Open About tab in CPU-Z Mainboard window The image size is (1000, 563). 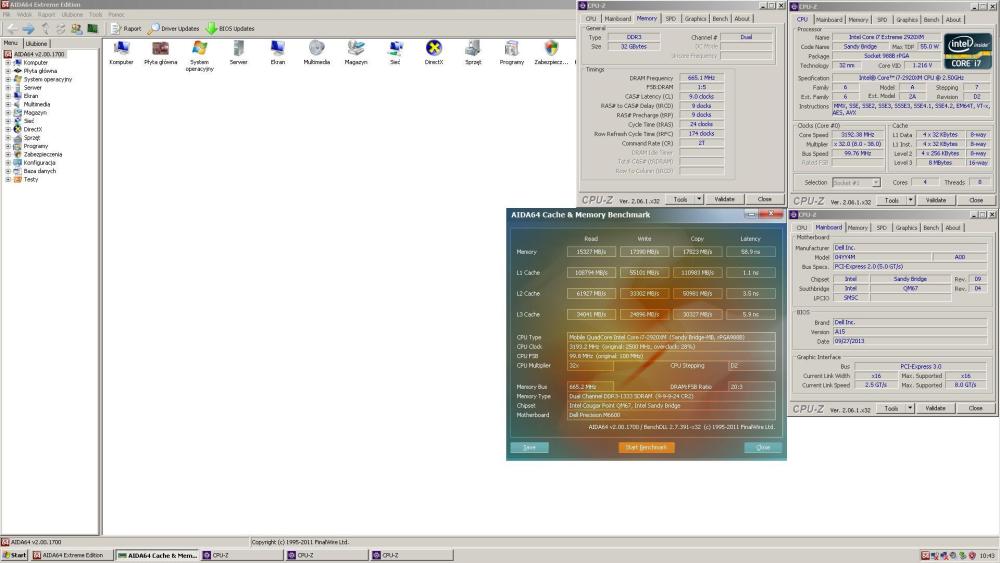pyautogui.click(x=952, y=228)
